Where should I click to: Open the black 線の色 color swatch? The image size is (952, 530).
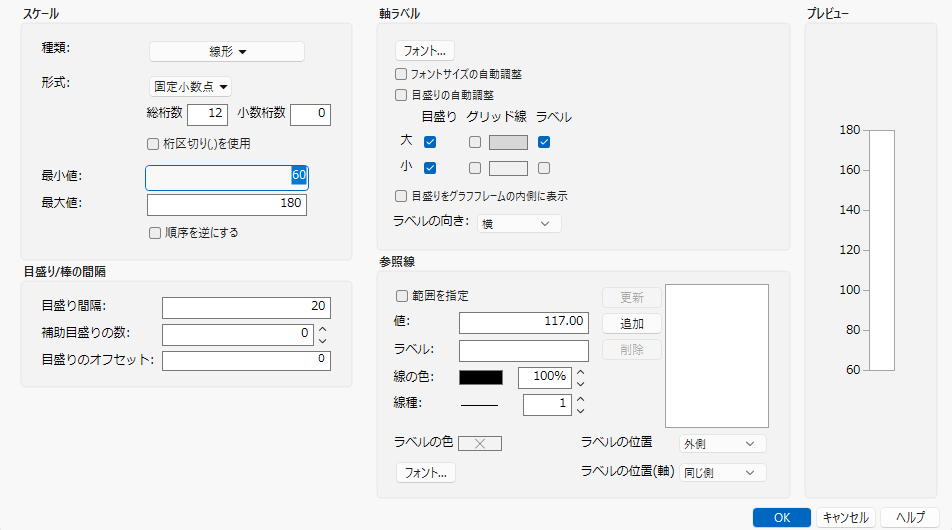pyautogui.click(x=480, y=378)
